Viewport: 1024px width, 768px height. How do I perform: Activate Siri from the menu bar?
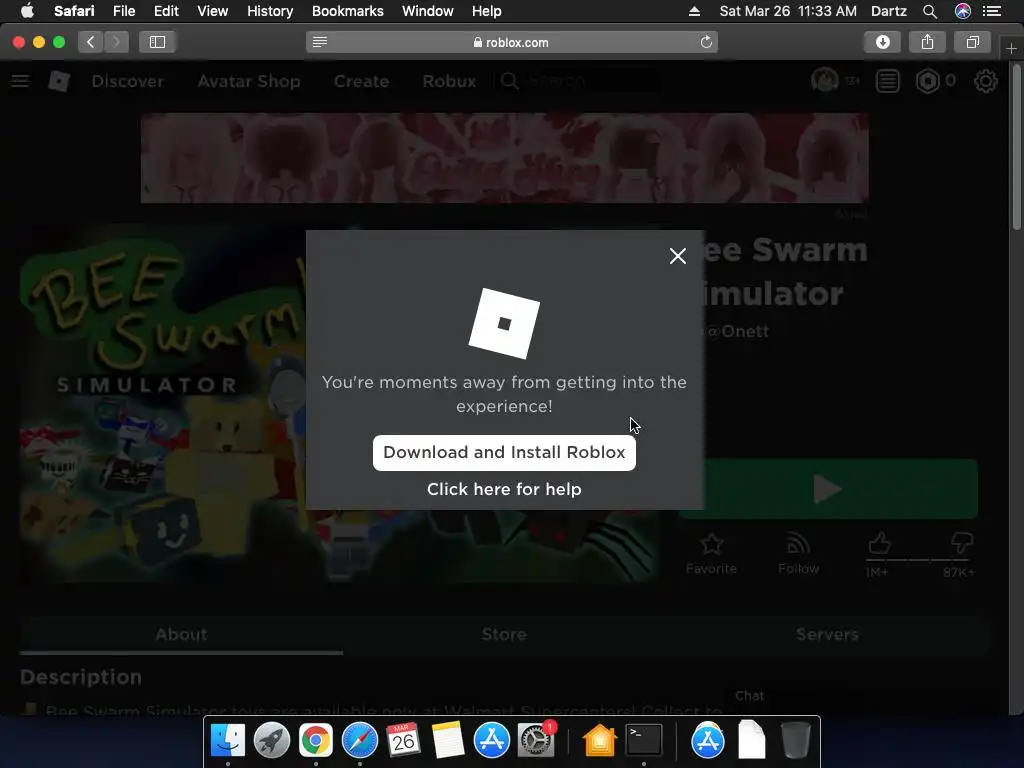[x=963, y=11]
